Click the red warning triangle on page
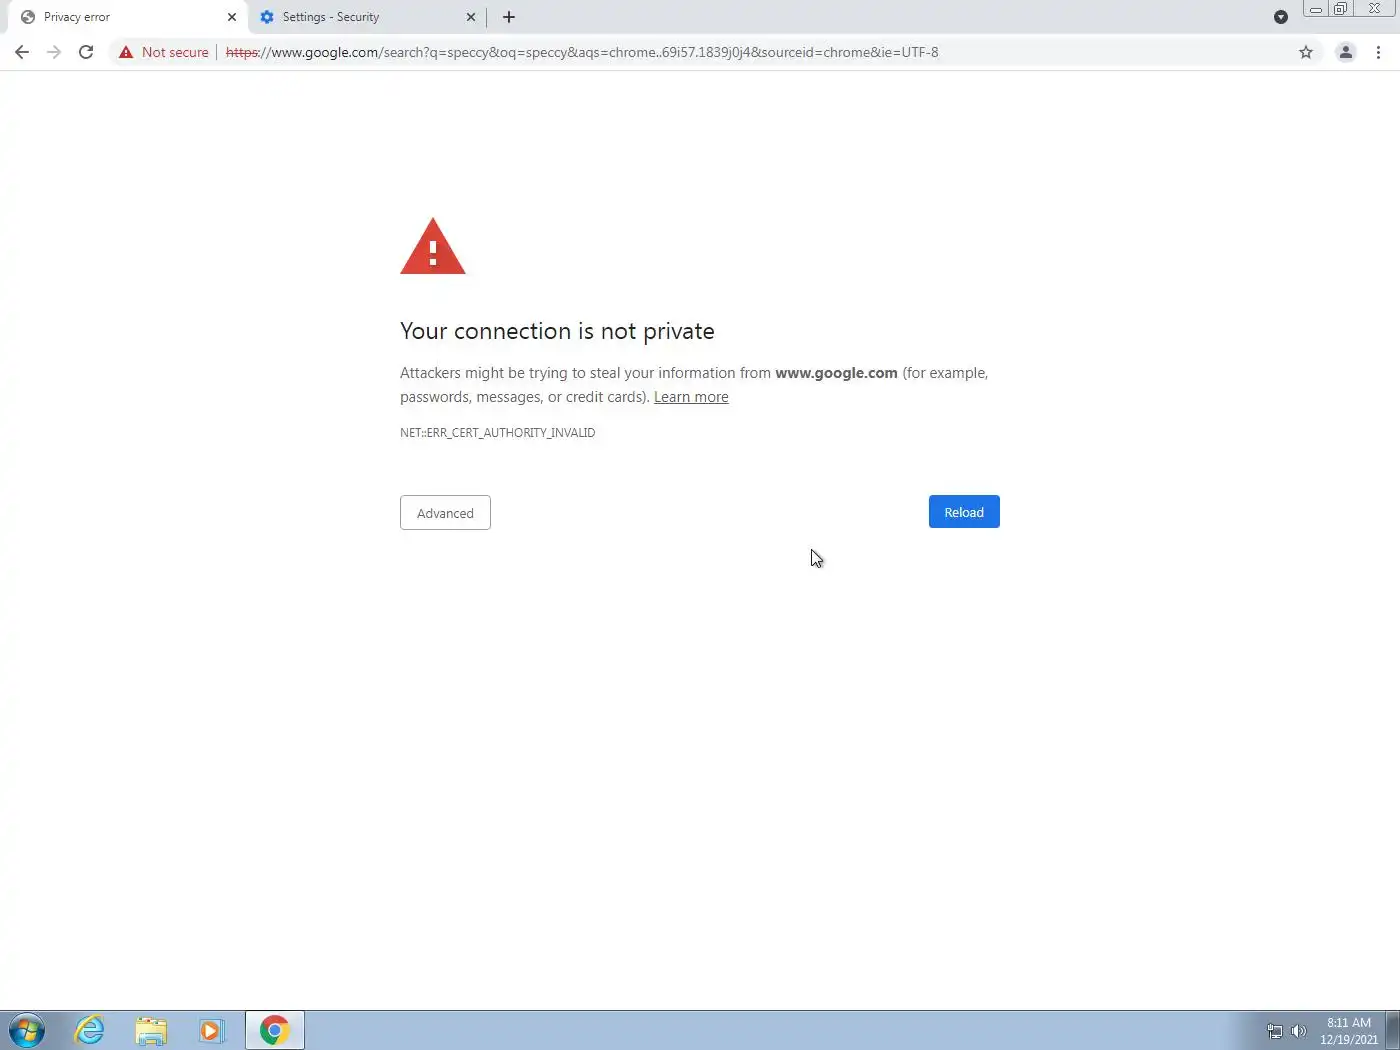The image size is (1400, 1050). point(433,246)
